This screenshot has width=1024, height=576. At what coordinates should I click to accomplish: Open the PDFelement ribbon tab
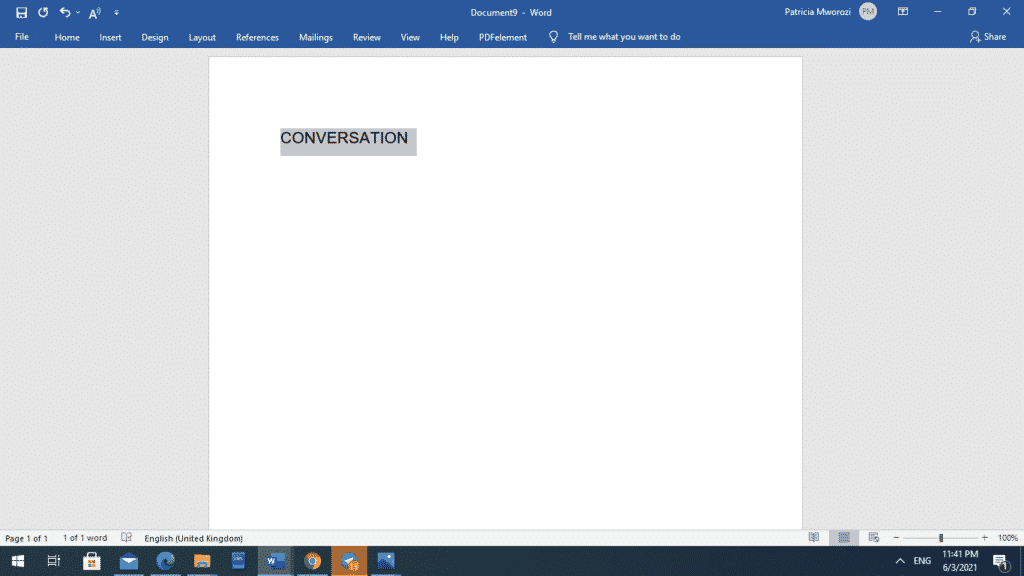[502, 37]
